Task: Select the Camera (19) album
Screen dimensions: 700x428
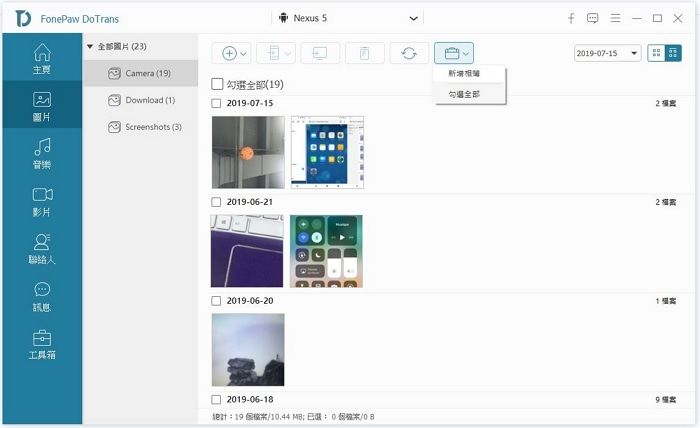Action: pos(141,73)
